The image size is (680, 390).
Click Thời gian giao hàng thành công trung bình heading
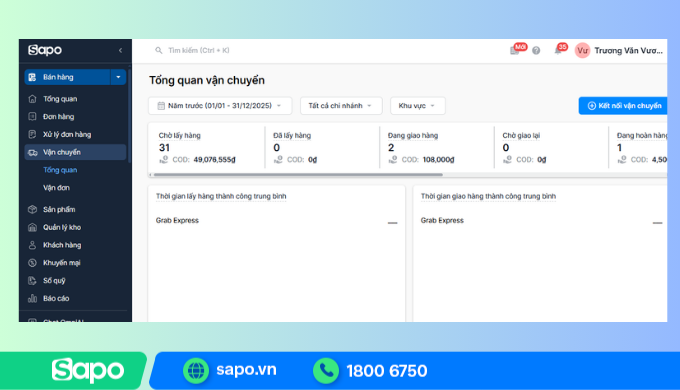tap(488, 197)
